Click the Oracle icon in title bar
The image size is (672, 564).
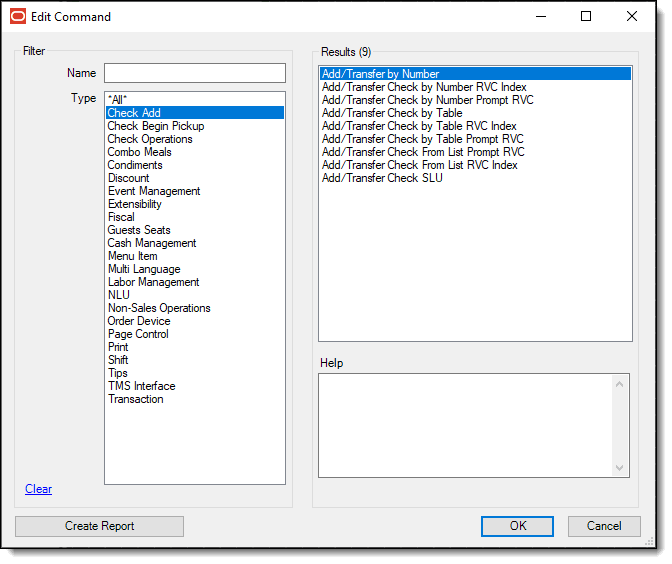coord(18,16)
